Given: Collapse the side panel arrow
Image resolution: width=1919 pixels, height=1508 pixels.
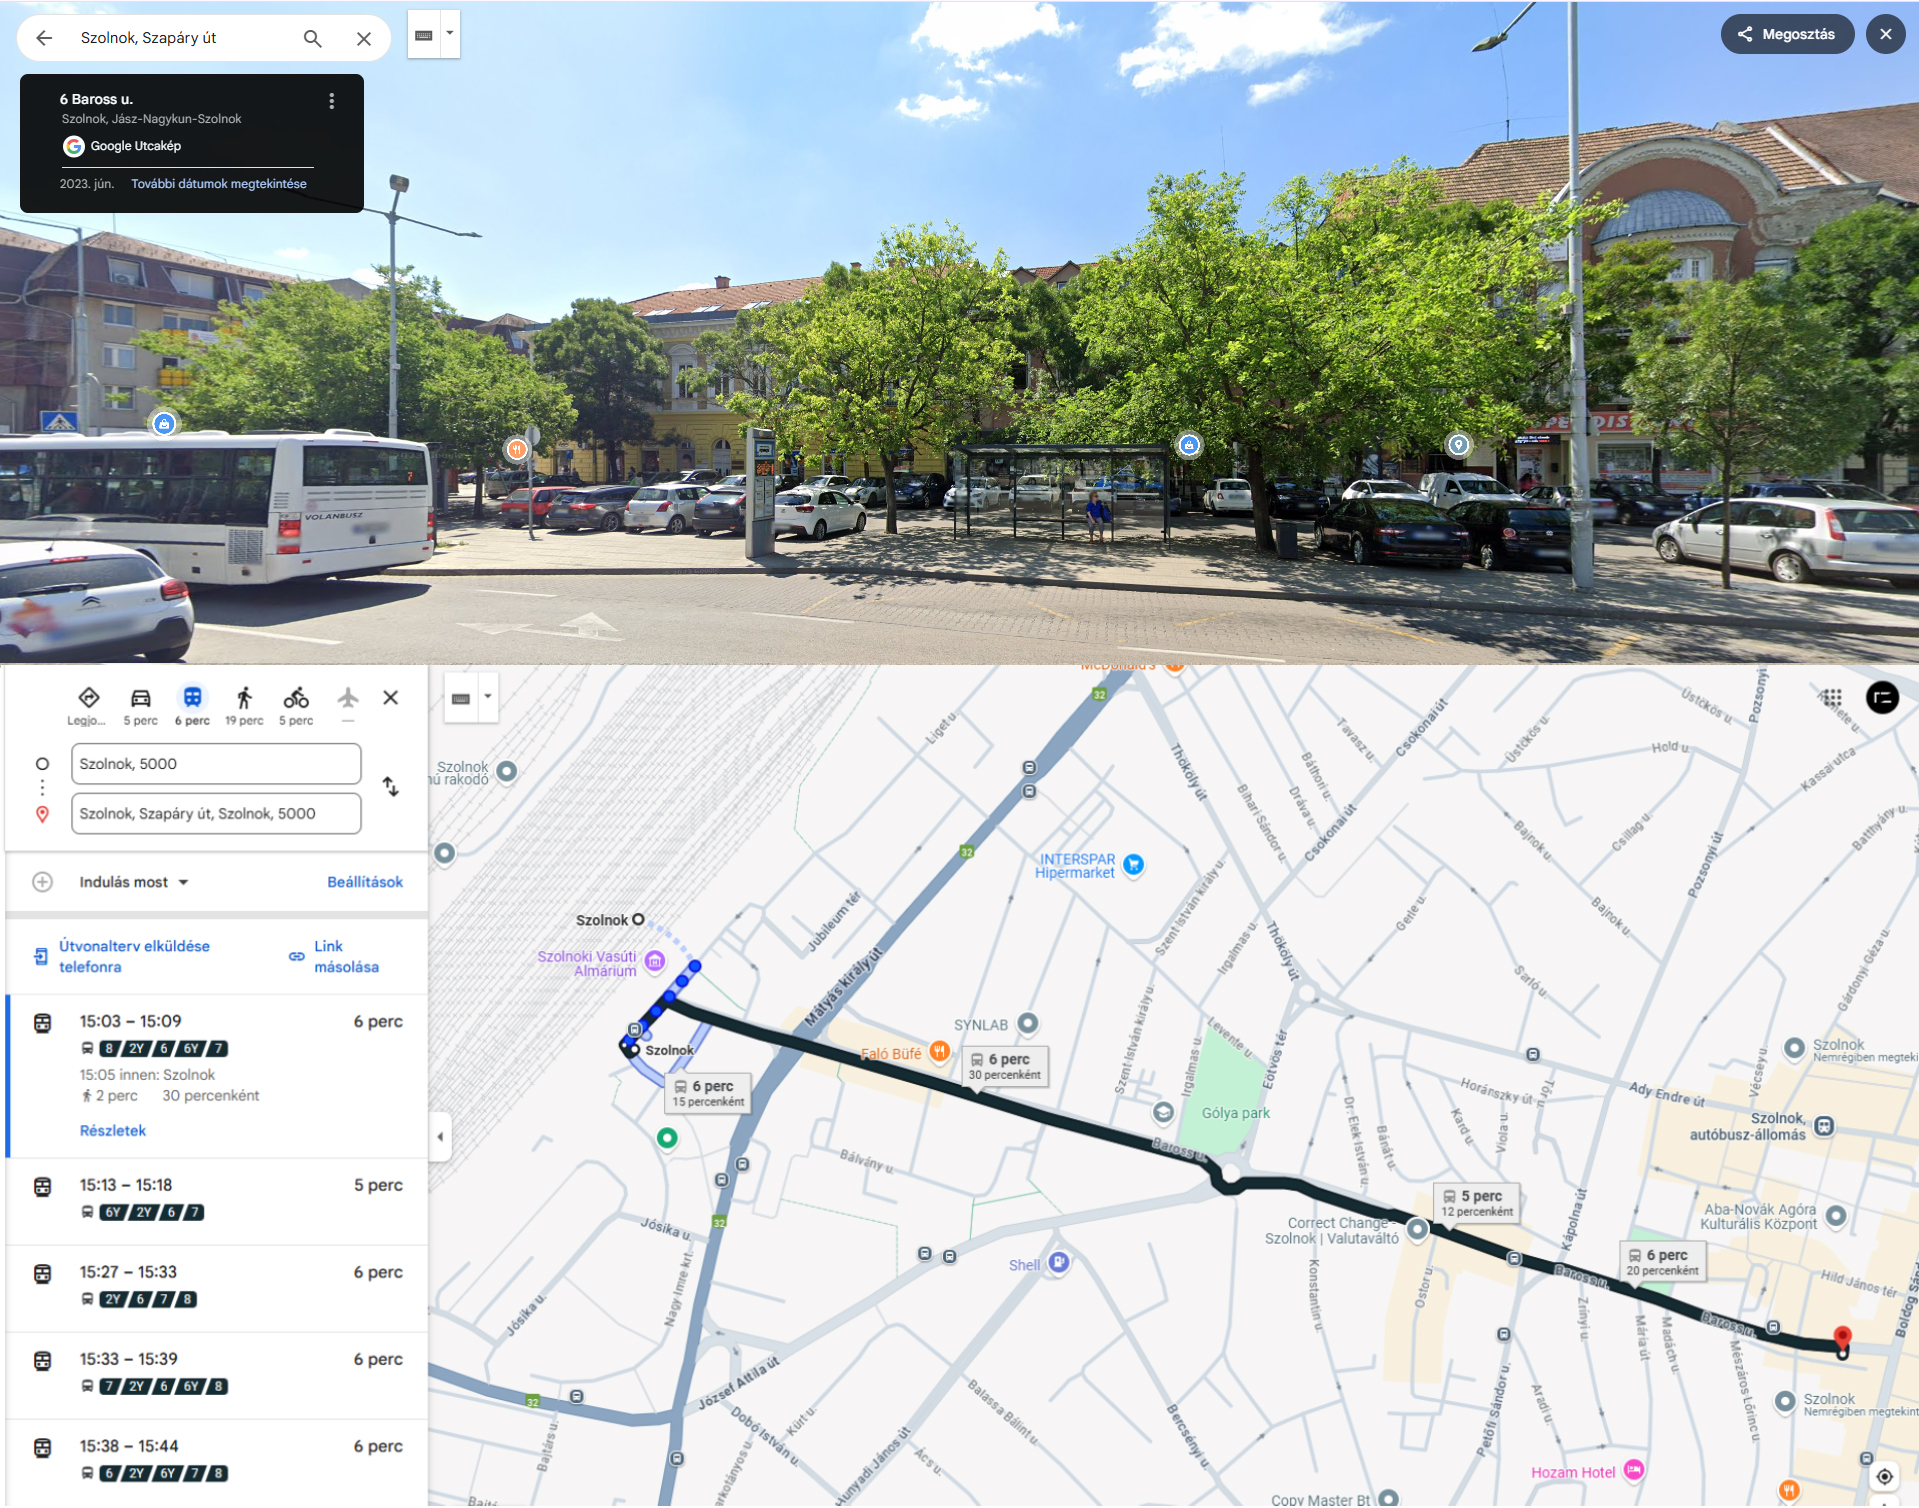Looking at the screenshot, I should point(440,1137).
